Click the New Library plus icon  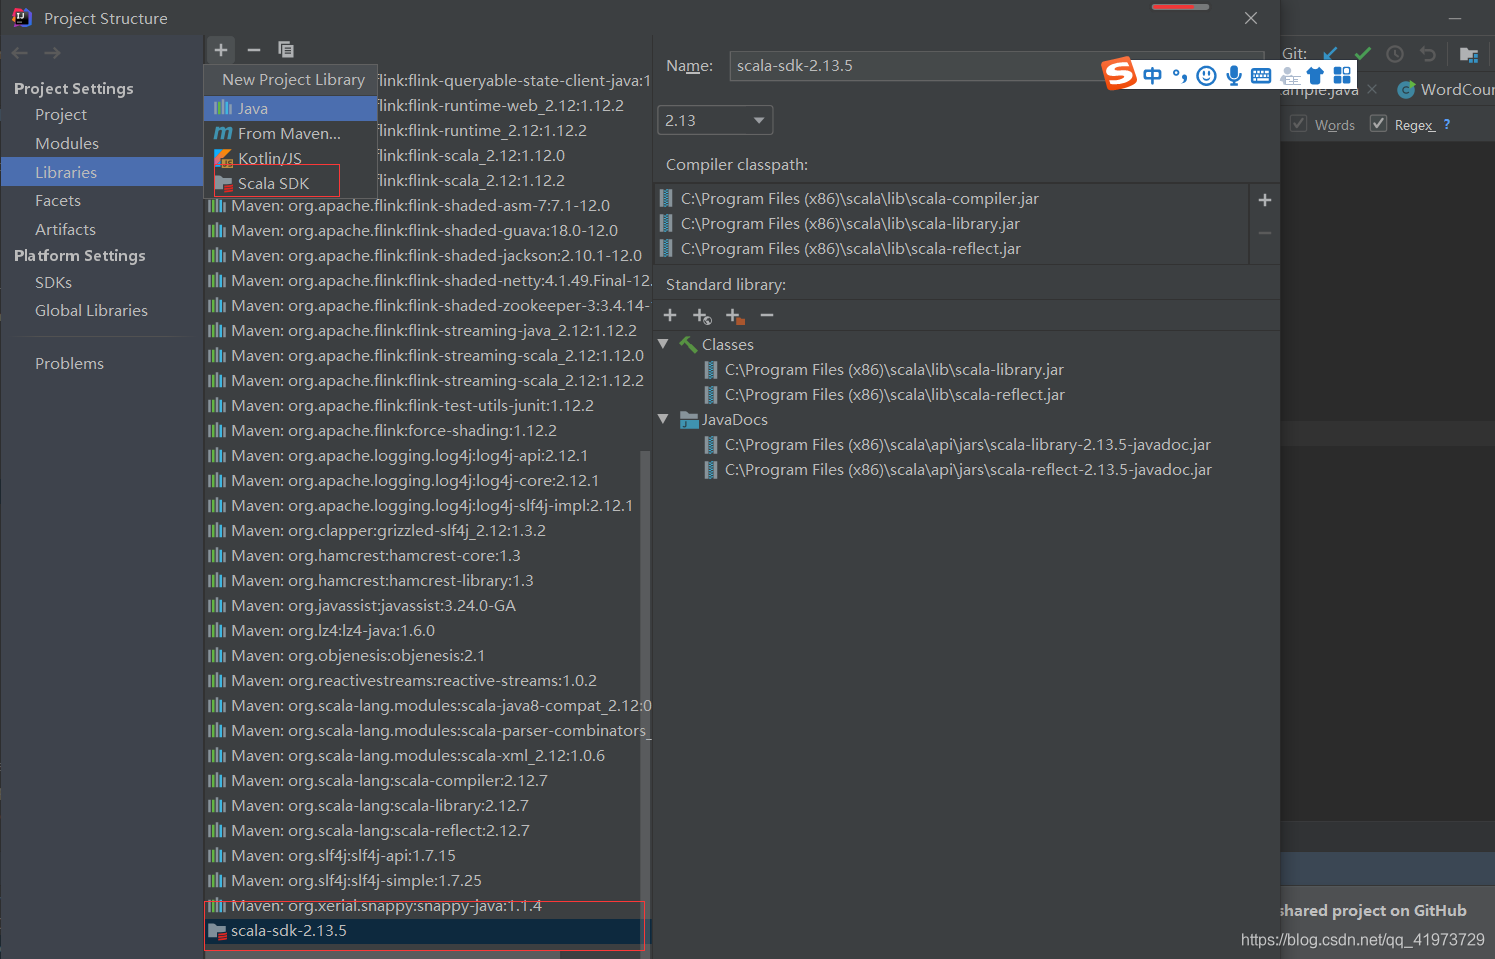pyautogui.click(x=220, y=49)
